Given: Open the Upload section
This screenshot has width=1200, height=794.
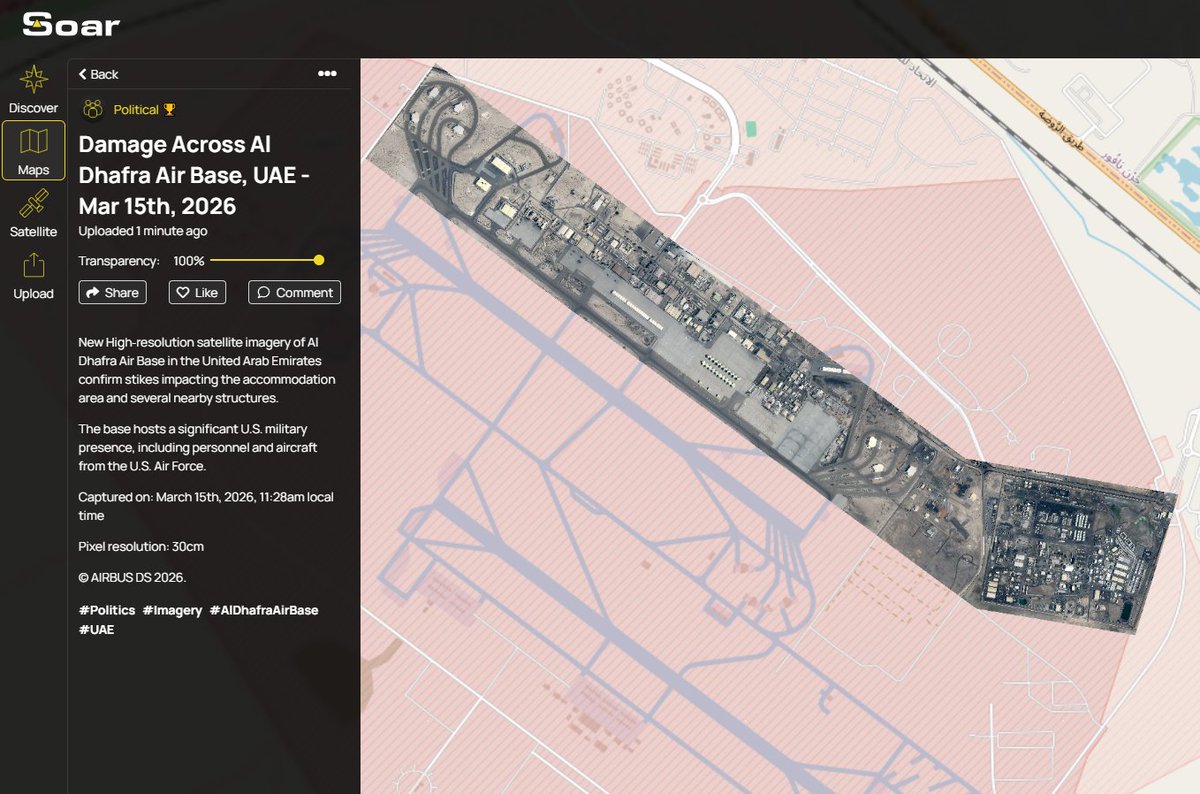Looking at the screenshot, I should pyautogui.click(x=34, y=276).
